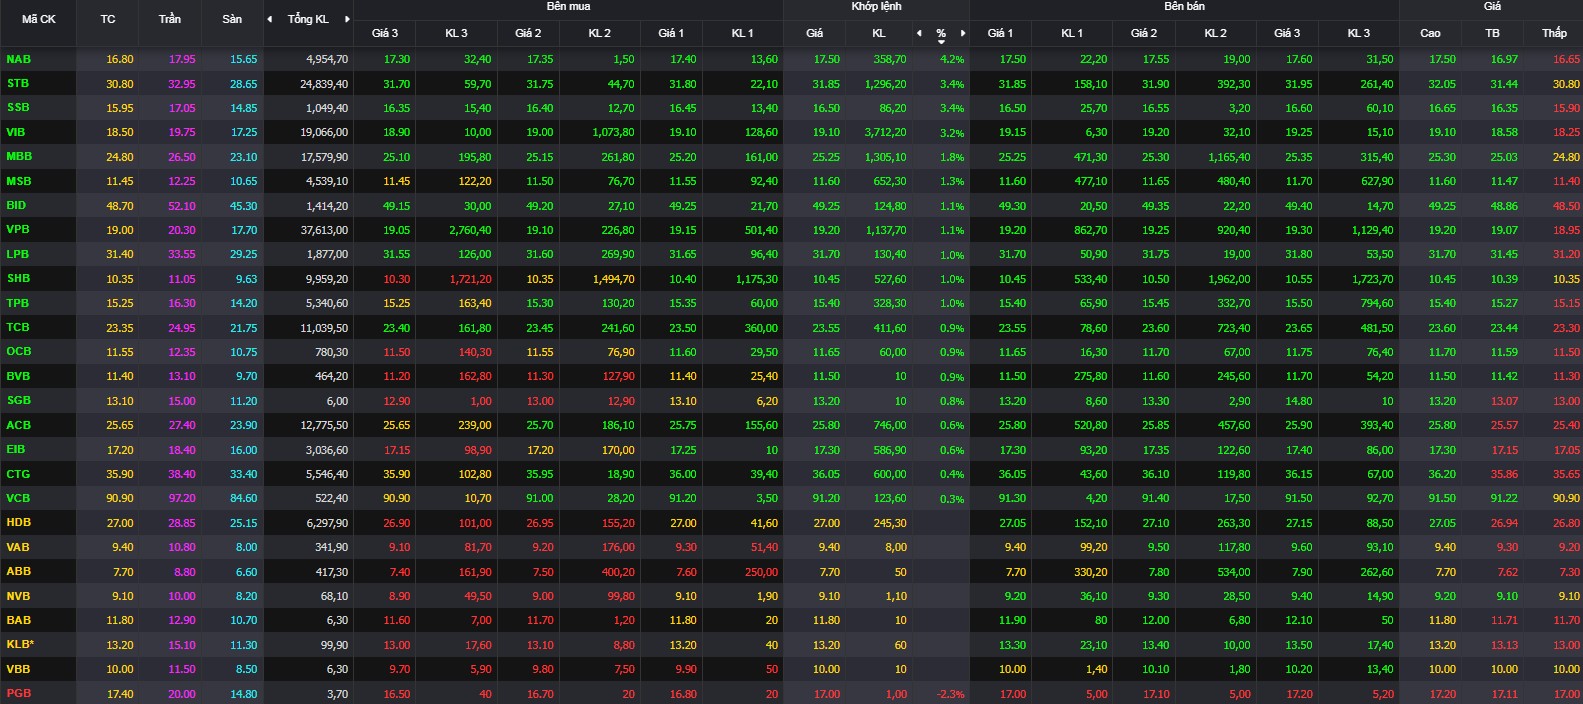Click the Tổng KL column header
The width and height of the screenshot is (1583, 704).
point(308,19)
